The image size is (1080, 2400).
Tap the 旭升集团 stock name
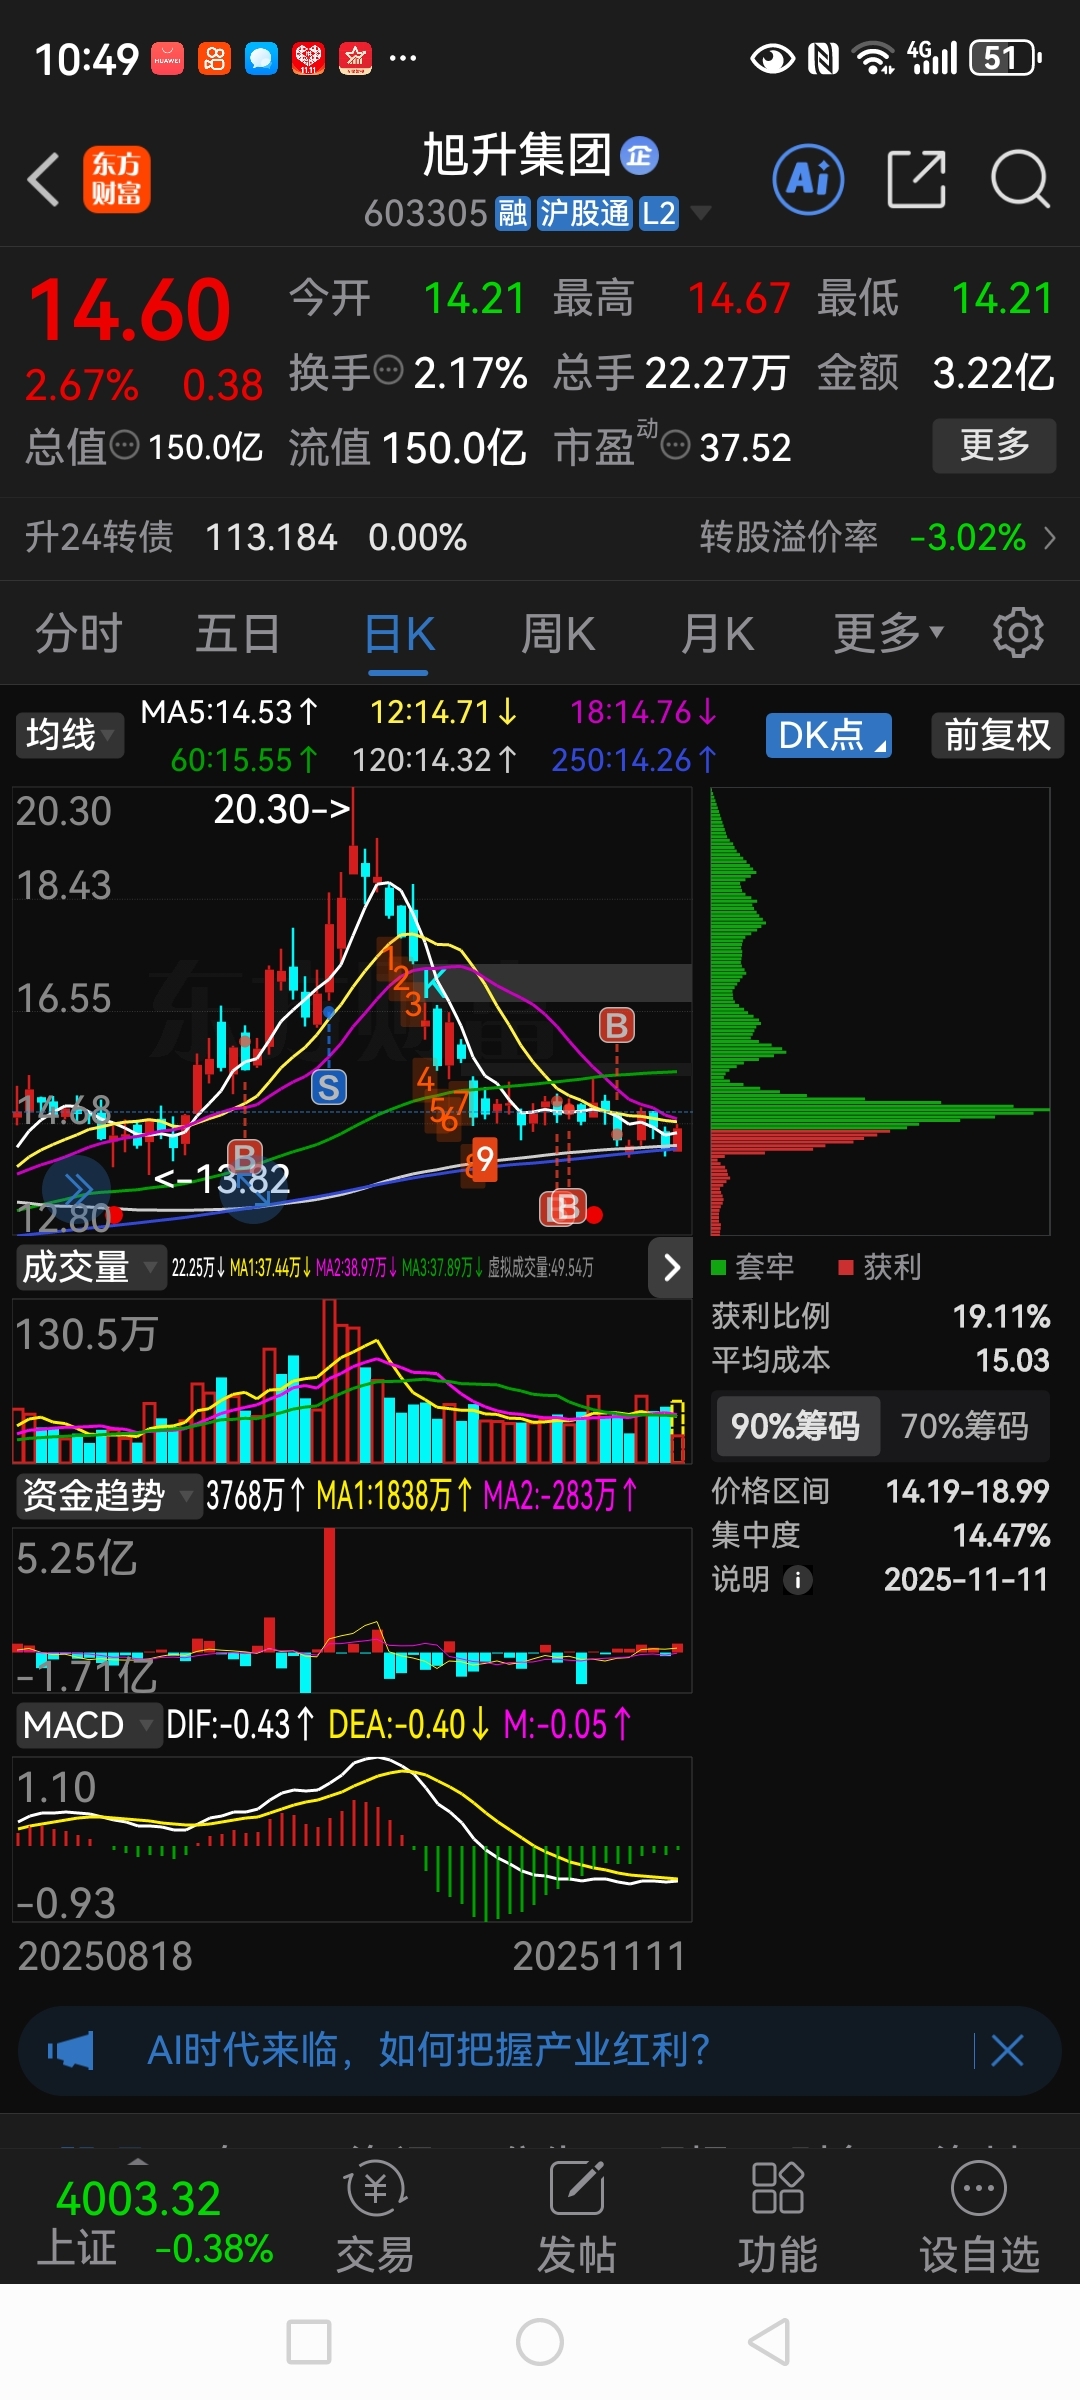[517, 156]
